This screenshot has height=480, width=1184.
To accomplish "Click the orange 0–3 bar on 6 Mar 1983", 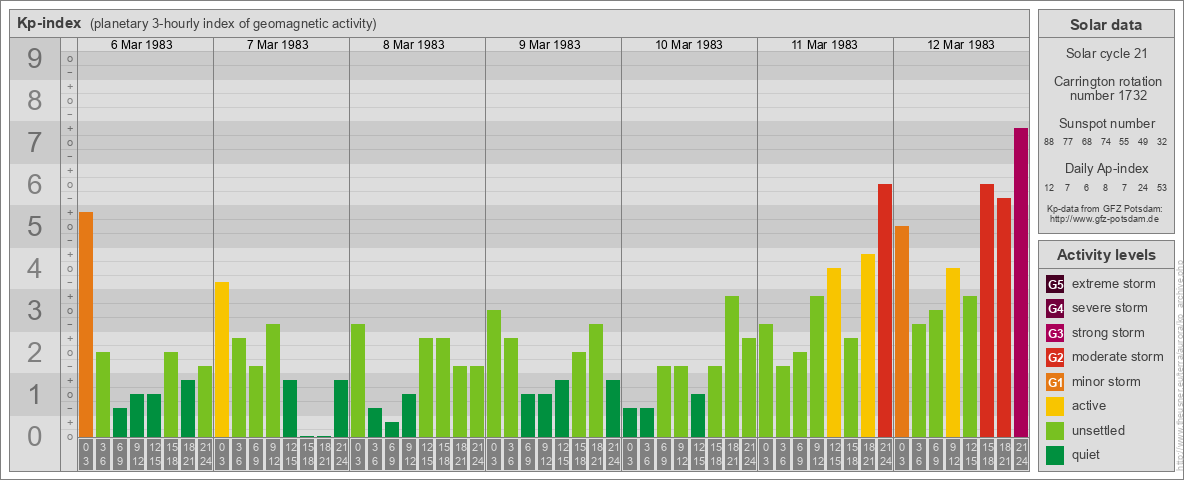I will coord(86,324).
